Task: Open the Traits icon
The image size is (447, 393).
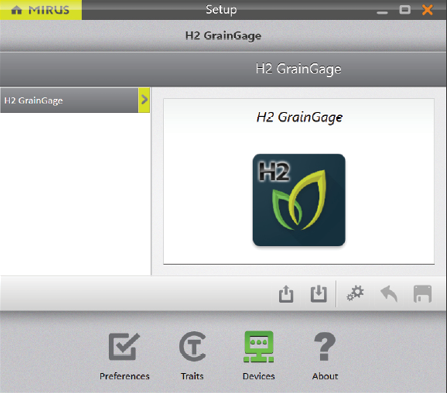Action: pyautogui.click(x=192, y=347)
